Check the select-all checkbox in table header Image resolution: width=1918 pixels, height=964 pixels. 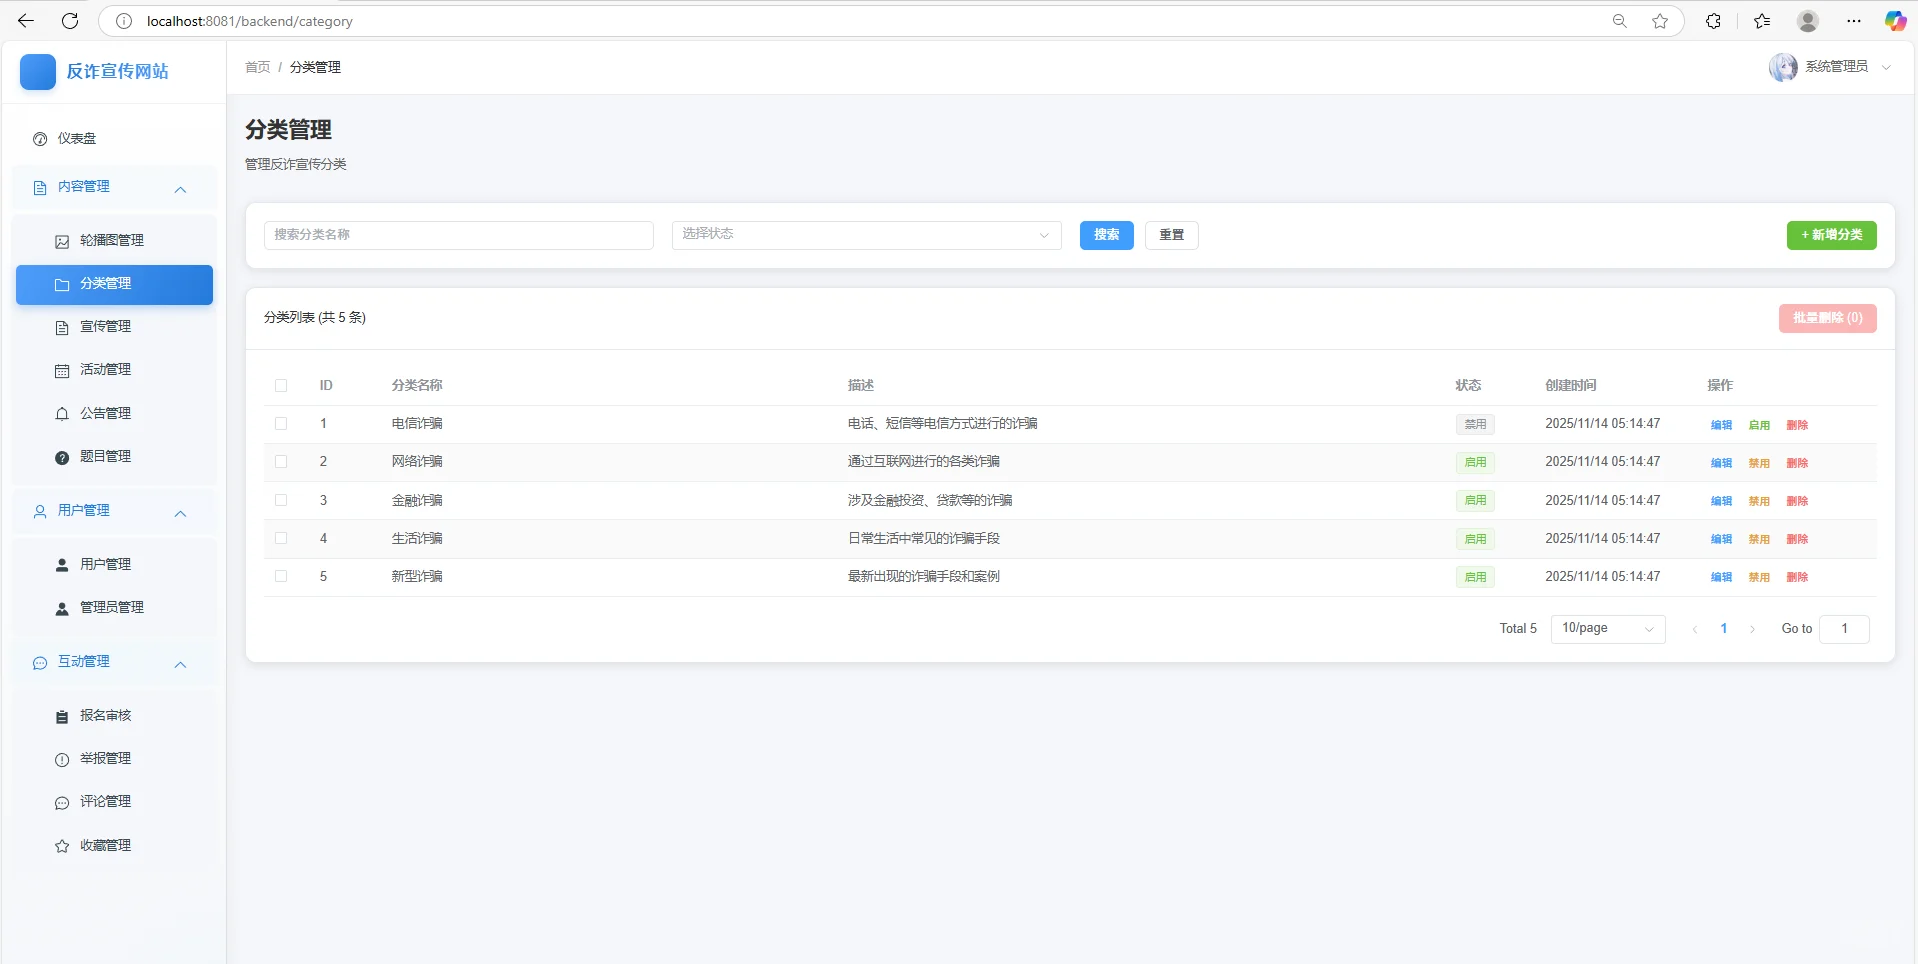[x=280, y=386]
